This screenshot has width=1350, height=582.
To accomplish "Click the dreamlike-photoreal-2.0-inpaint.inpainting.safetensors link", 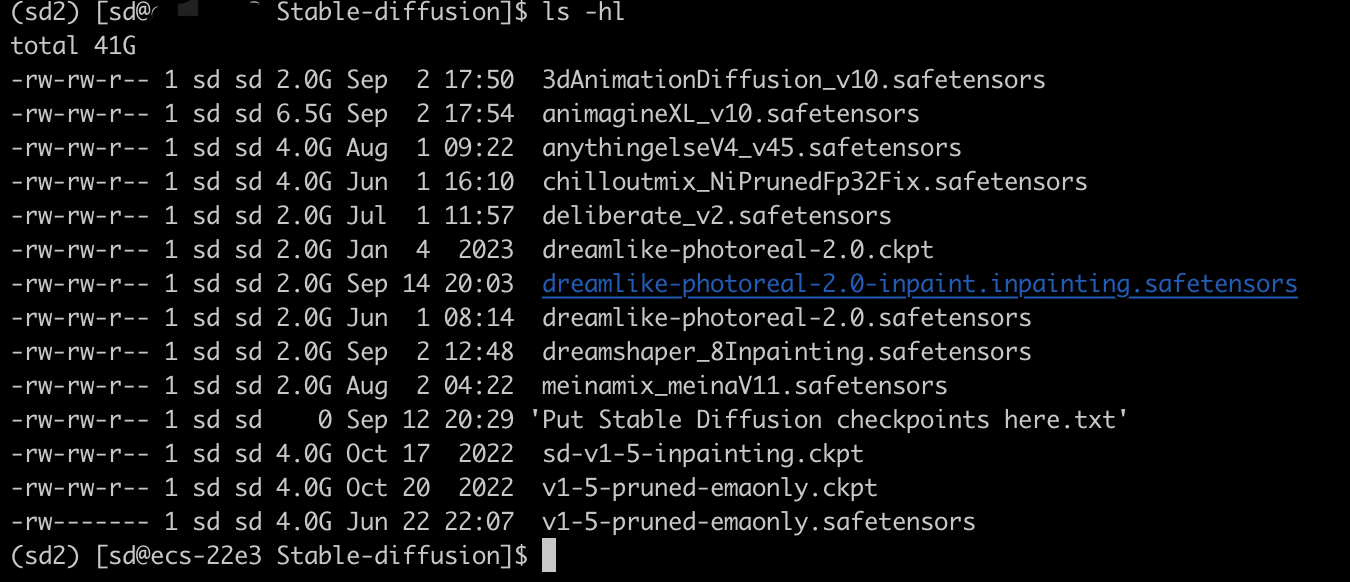I will tap(920, 284).
